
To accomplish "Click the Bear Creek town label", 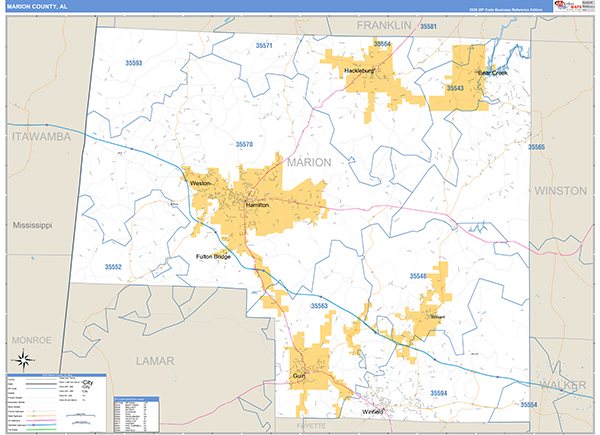I will [x=492, y=72].
